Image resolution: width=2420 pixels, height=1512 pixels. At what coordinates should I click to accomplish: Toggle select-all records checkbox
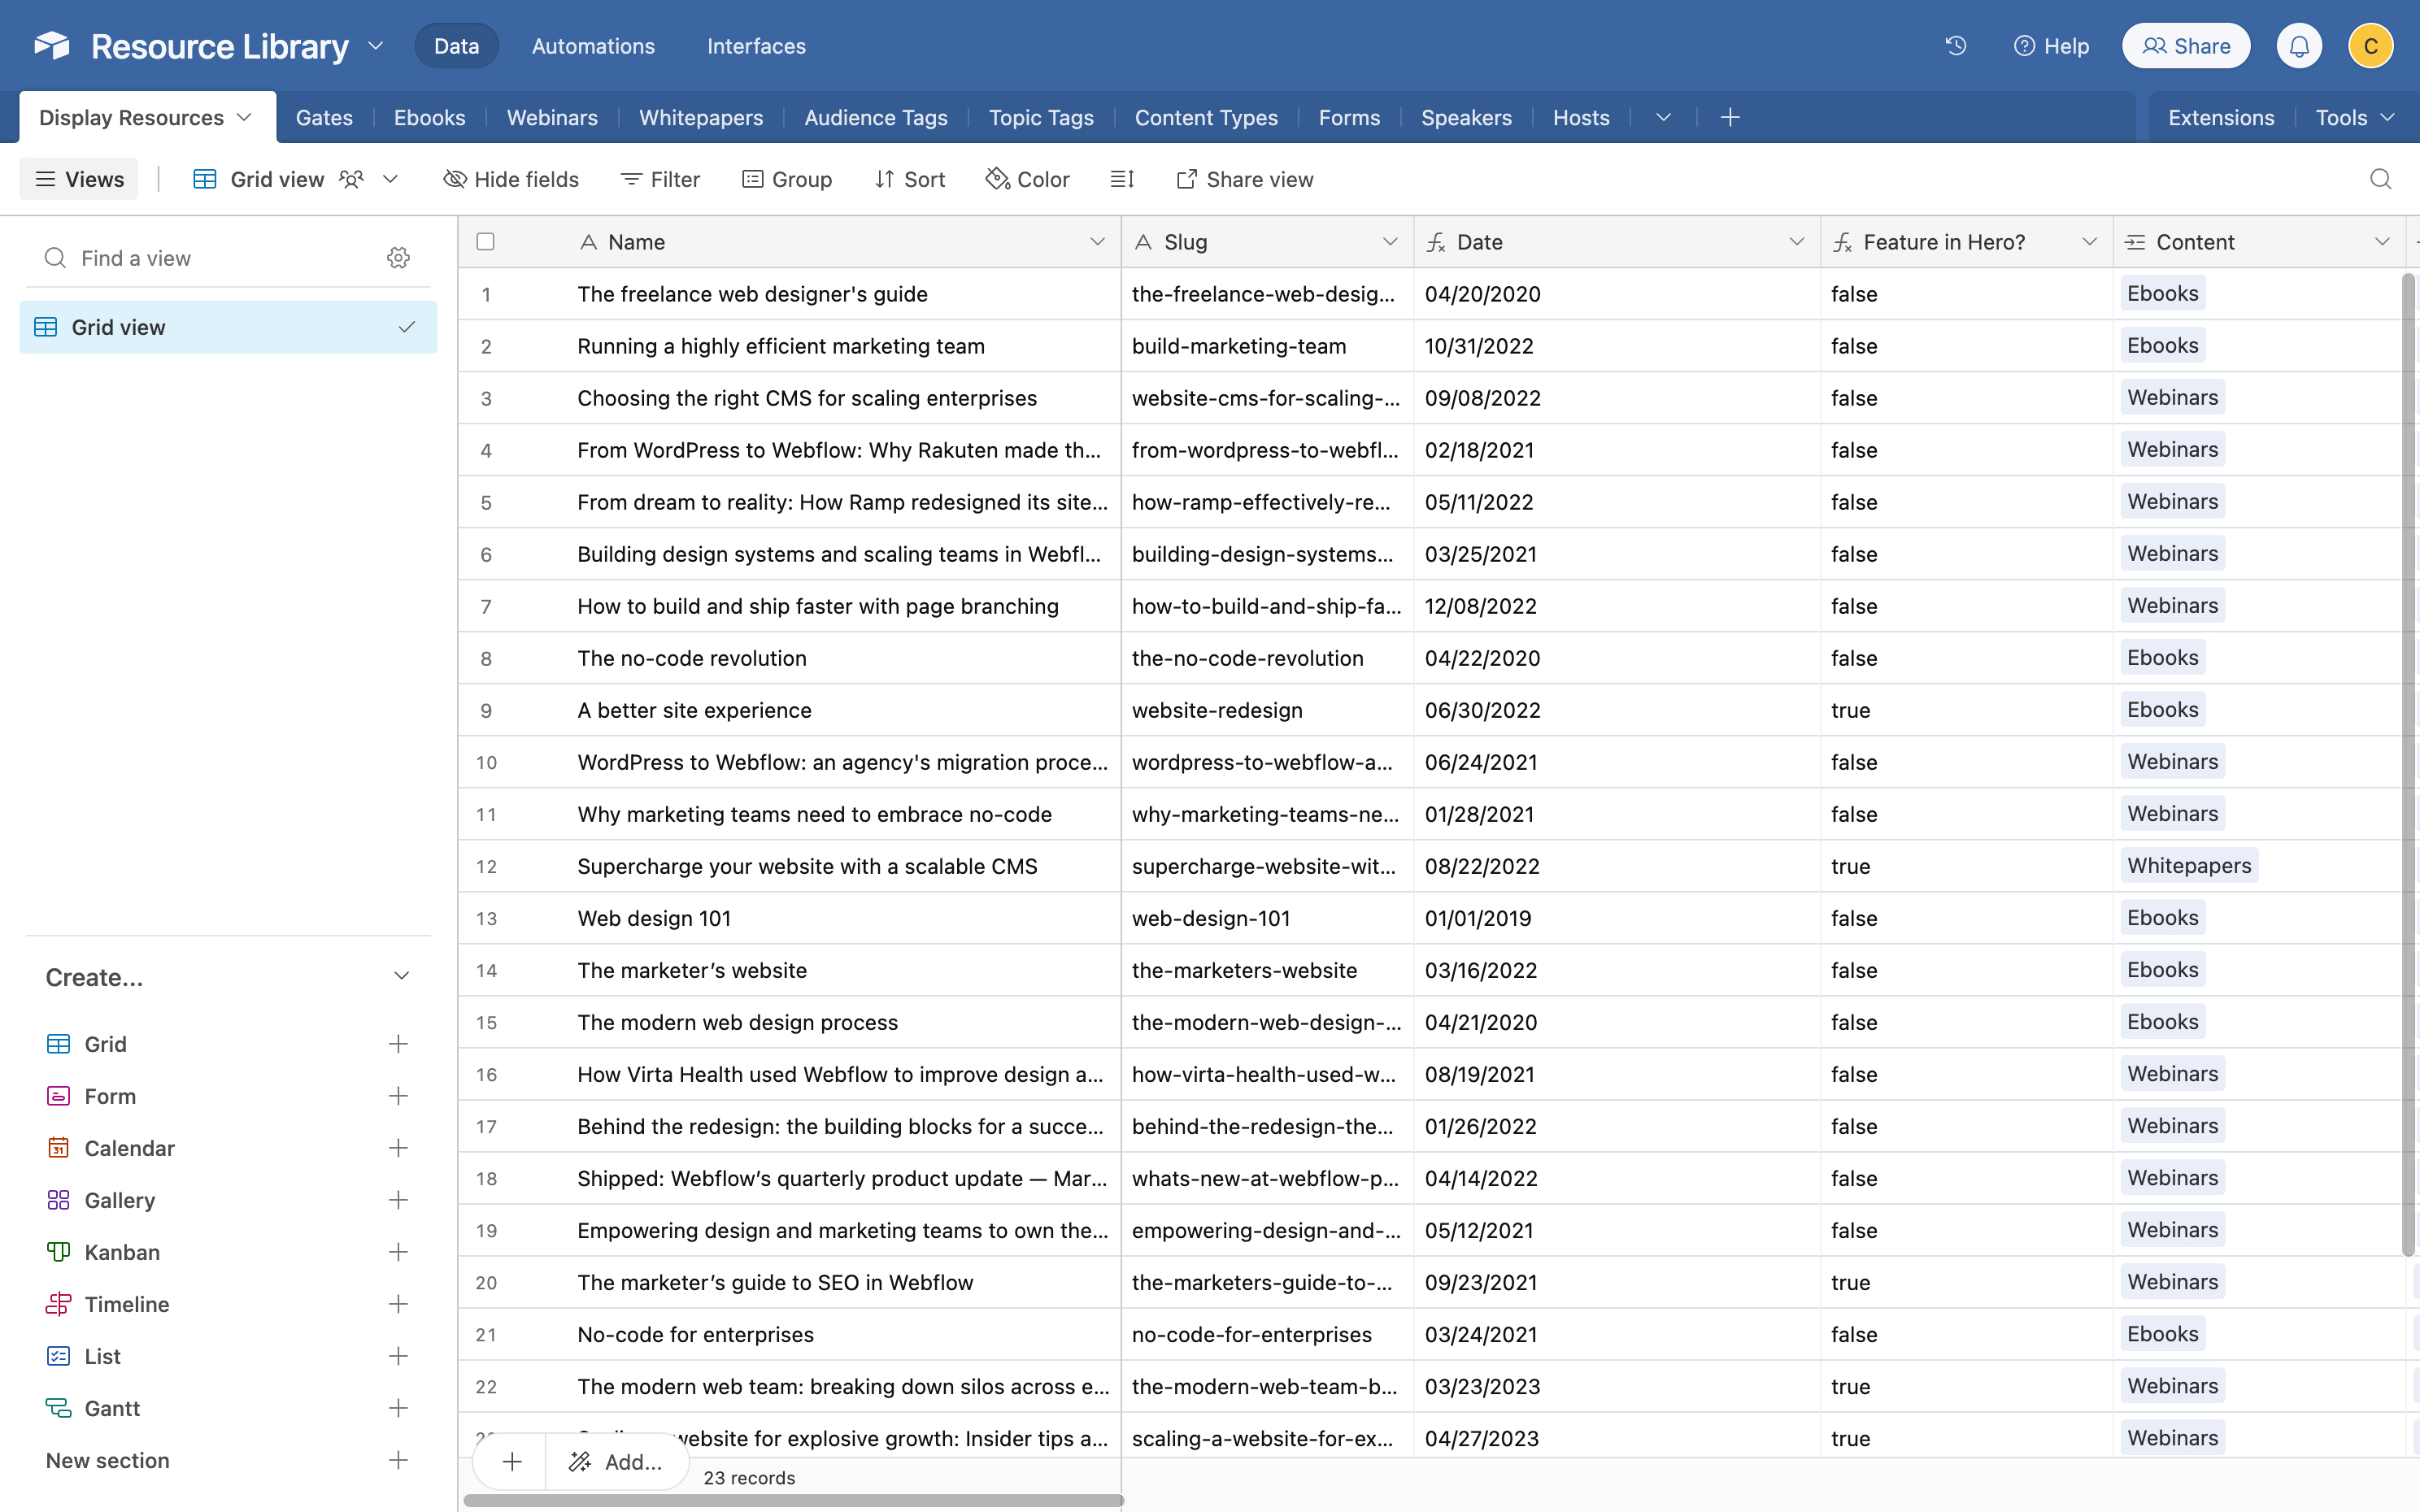pyautogui.click(x=486, y=241)
